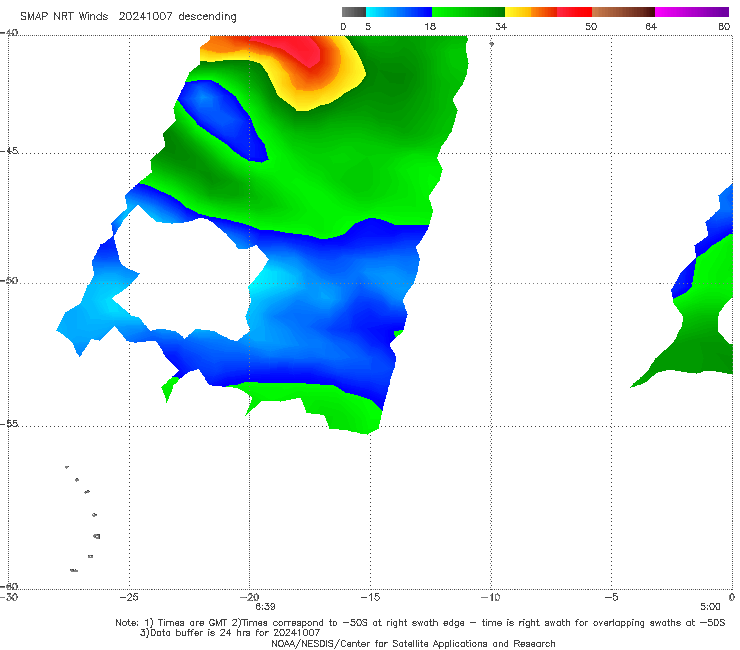Click the longitude label '-25'

click(129, 597)
